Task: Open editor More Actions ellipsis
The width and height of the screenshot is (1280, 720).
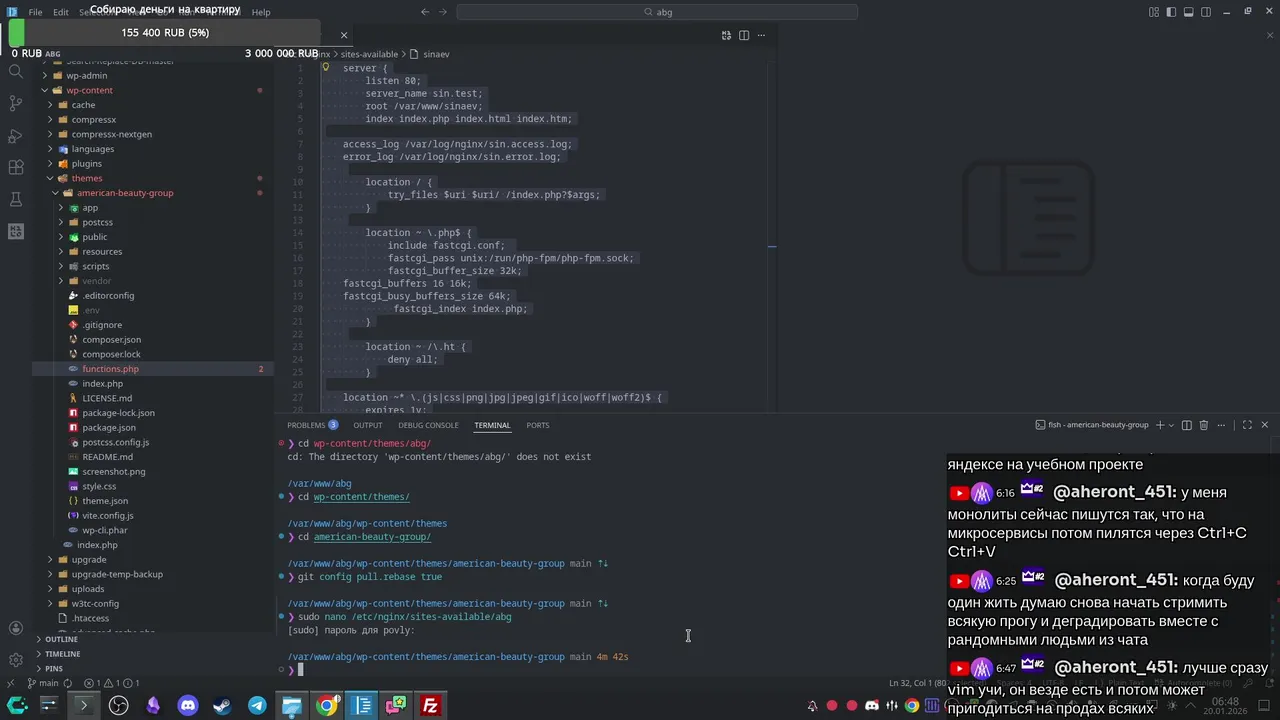Action: pos(761,35)
